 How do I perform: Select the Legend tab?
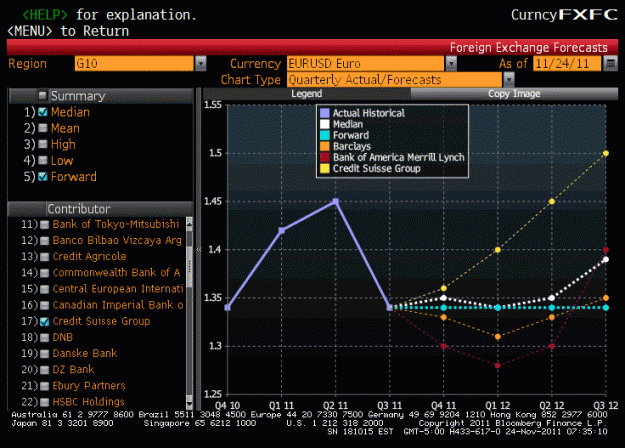[307, 94]
